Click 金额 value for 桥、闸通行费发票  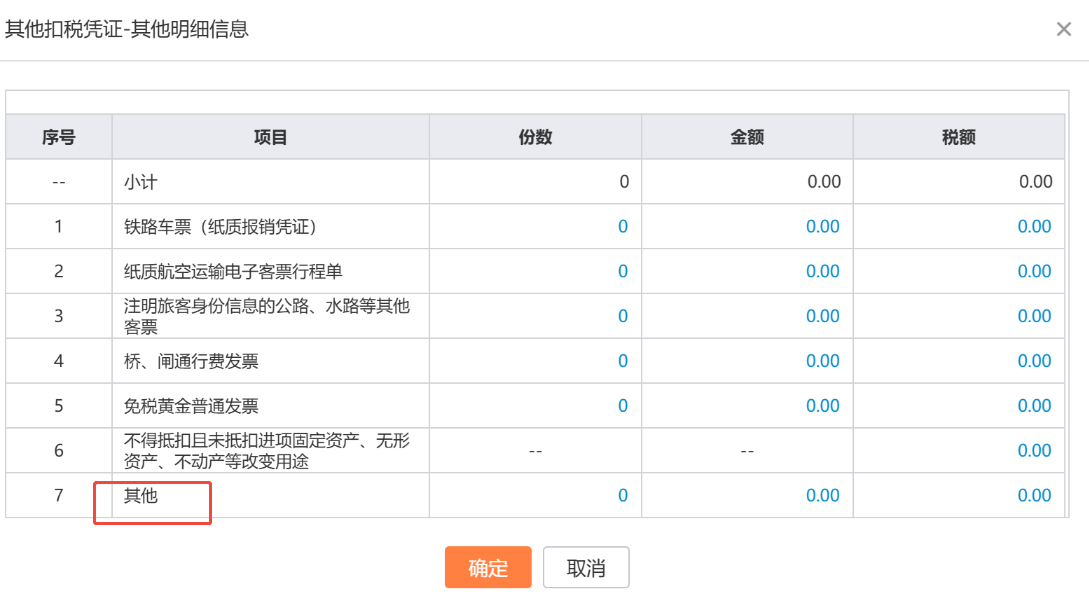click(822, 361)
